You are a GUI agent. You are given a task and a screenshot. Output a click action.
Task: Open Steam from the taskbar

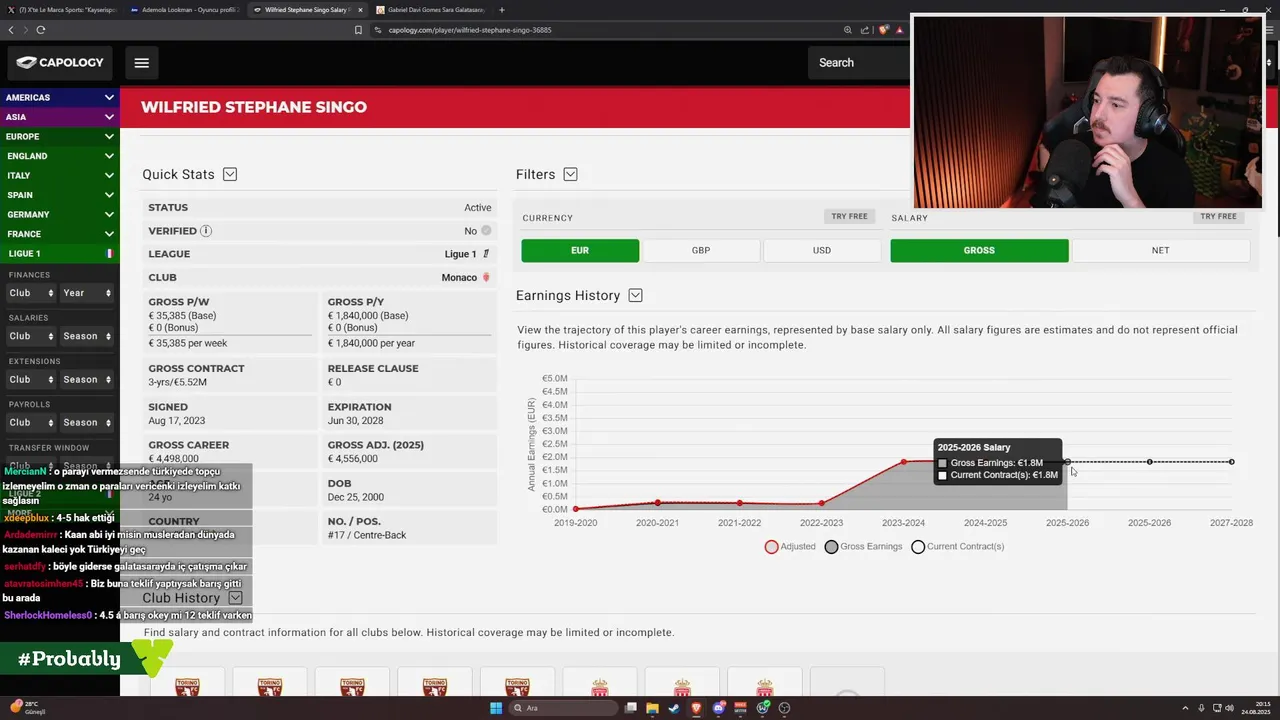pyautogui.click(x=674, y=708)
